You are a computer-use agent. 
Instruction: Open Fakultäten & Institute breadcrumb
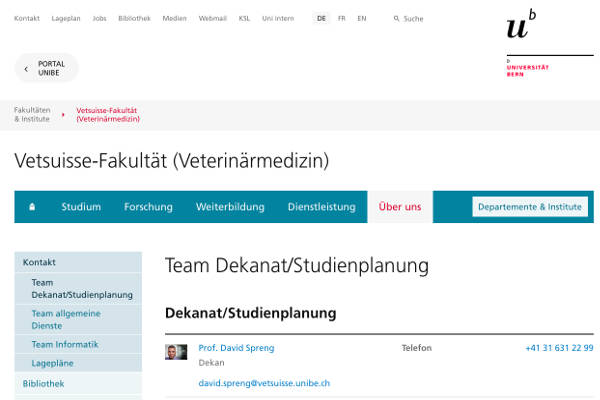click(32, 114)
